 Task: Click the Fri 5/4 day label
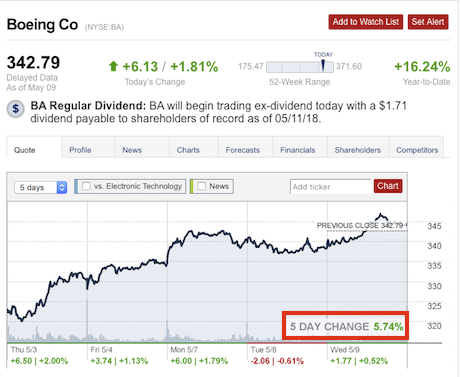tap(101, 350)
